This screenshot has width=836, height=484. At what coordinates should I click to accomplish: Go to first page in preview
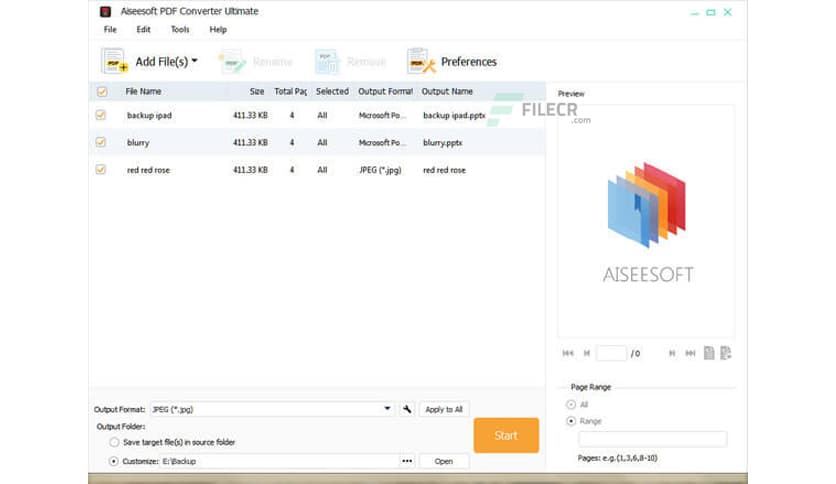tap(568, 353)
